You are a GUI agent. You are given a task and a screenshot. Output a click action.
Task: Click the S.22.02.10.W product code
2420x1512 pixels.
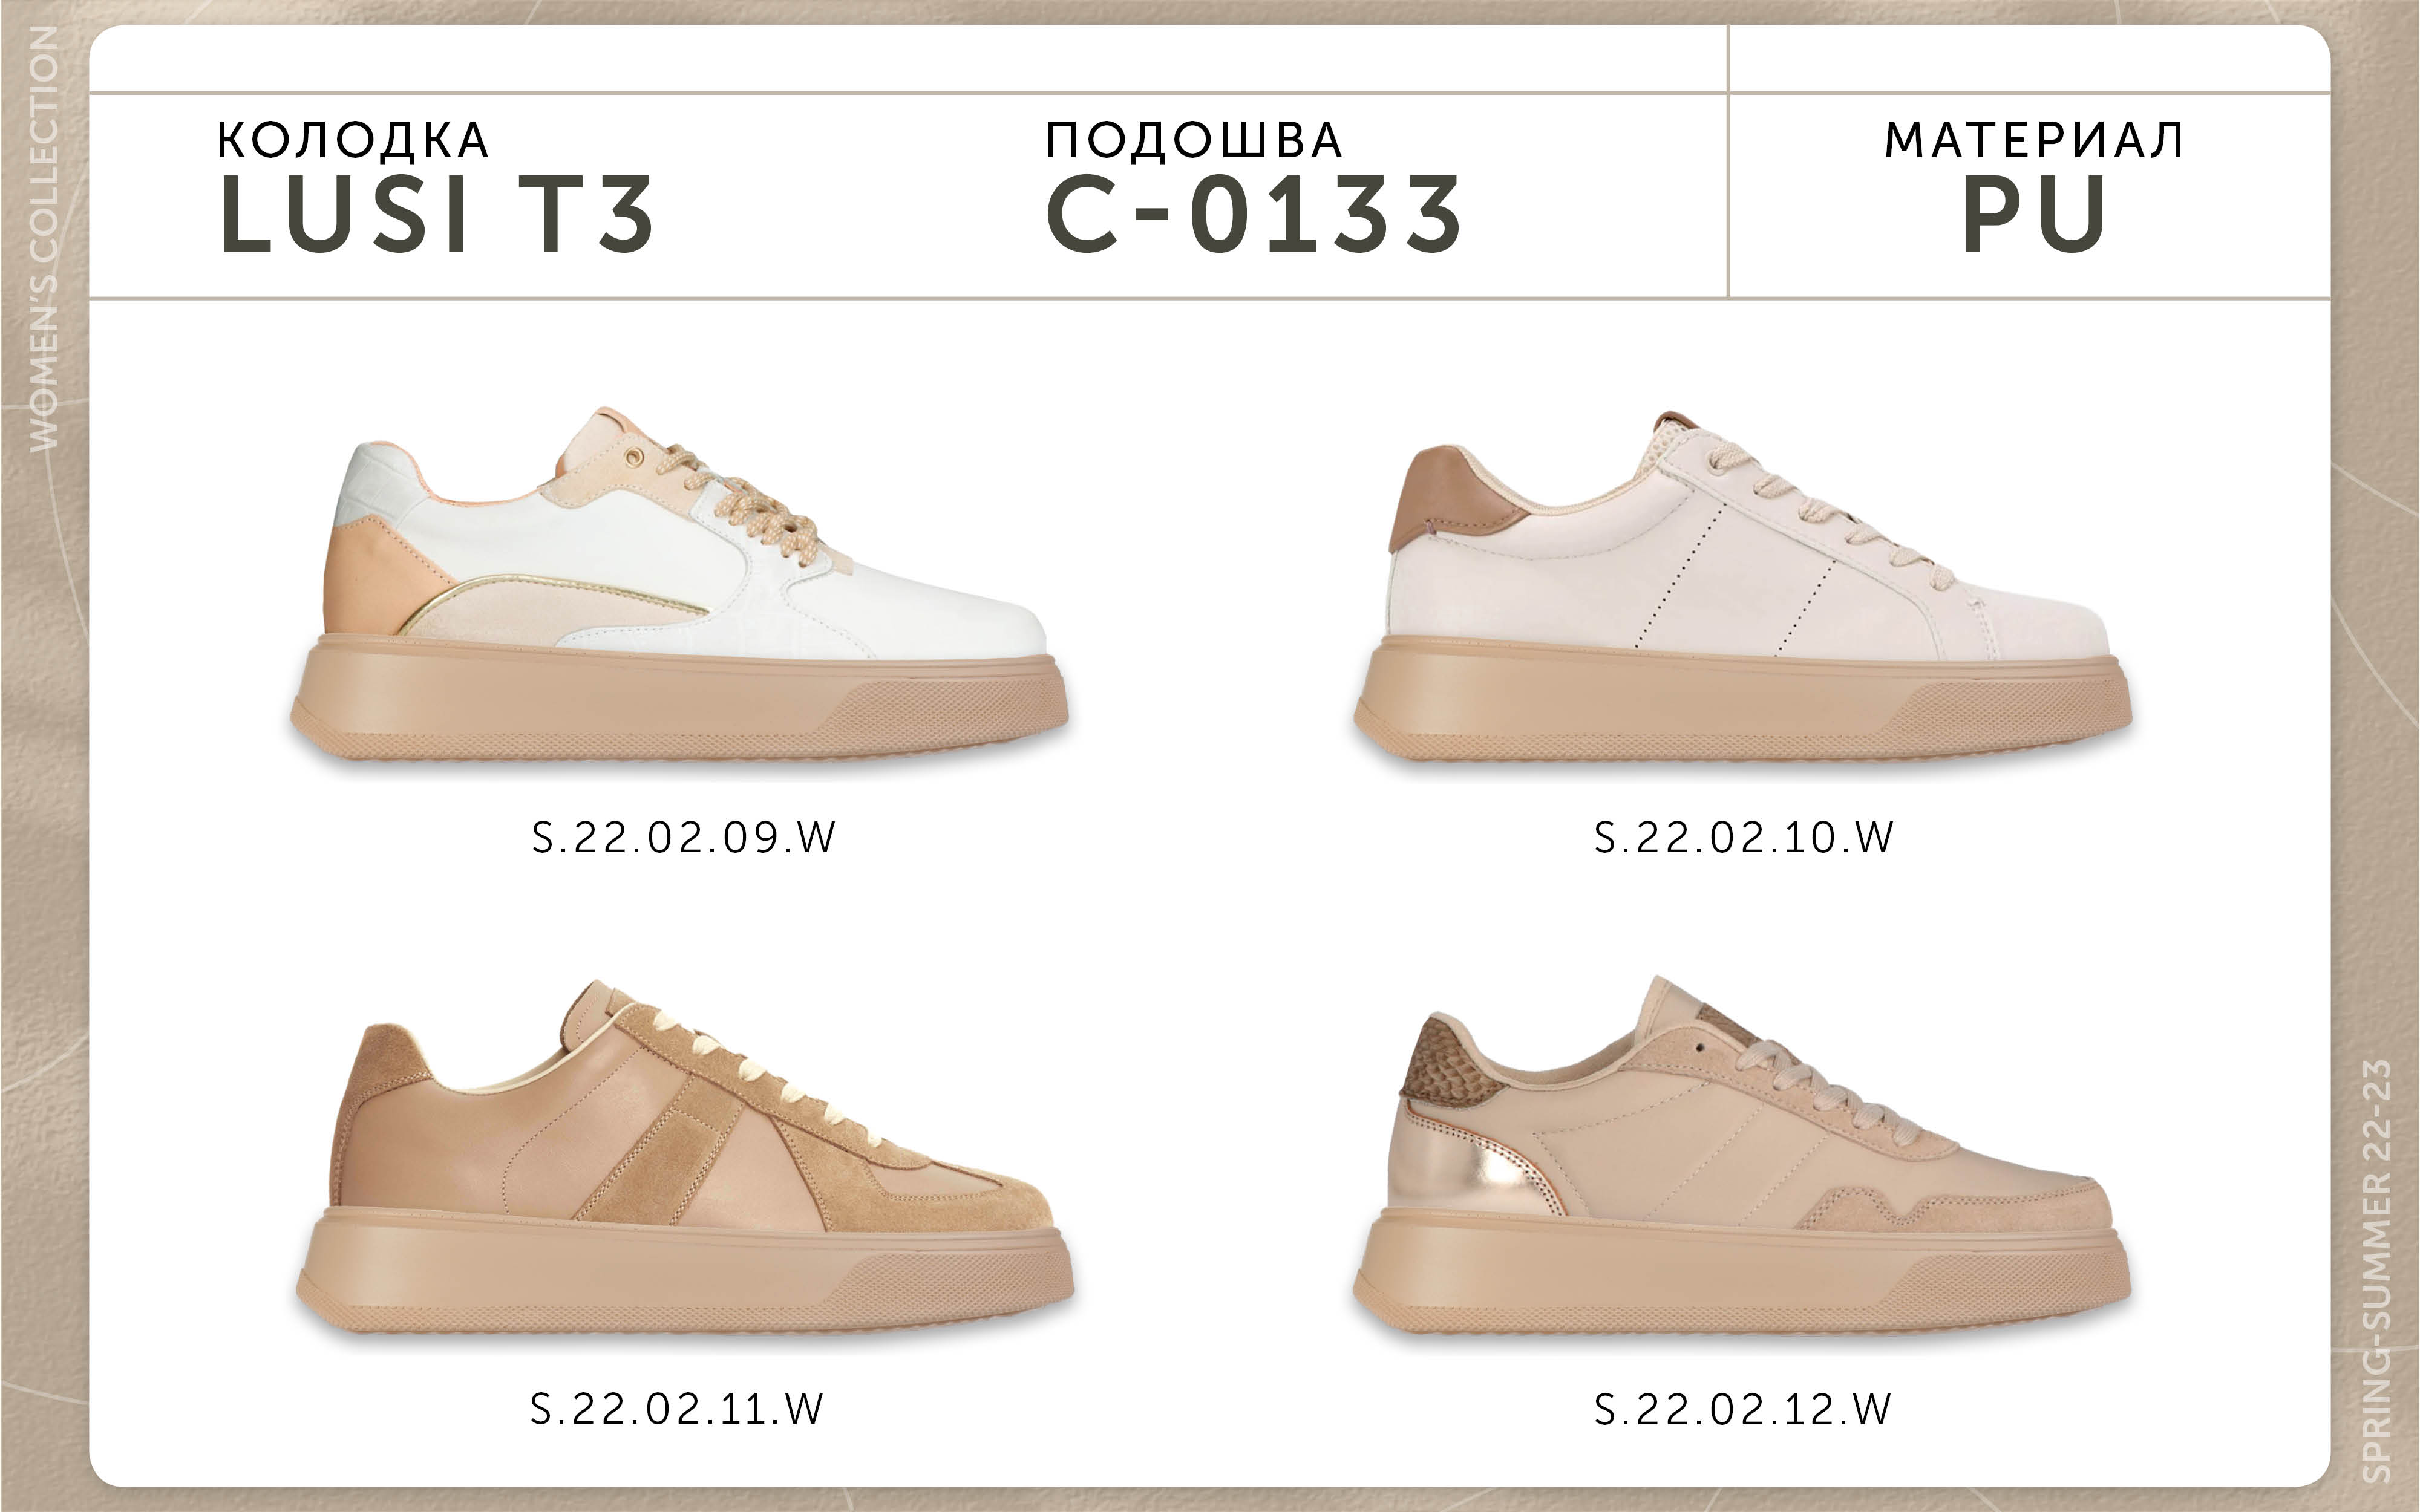coord(1743,837)
